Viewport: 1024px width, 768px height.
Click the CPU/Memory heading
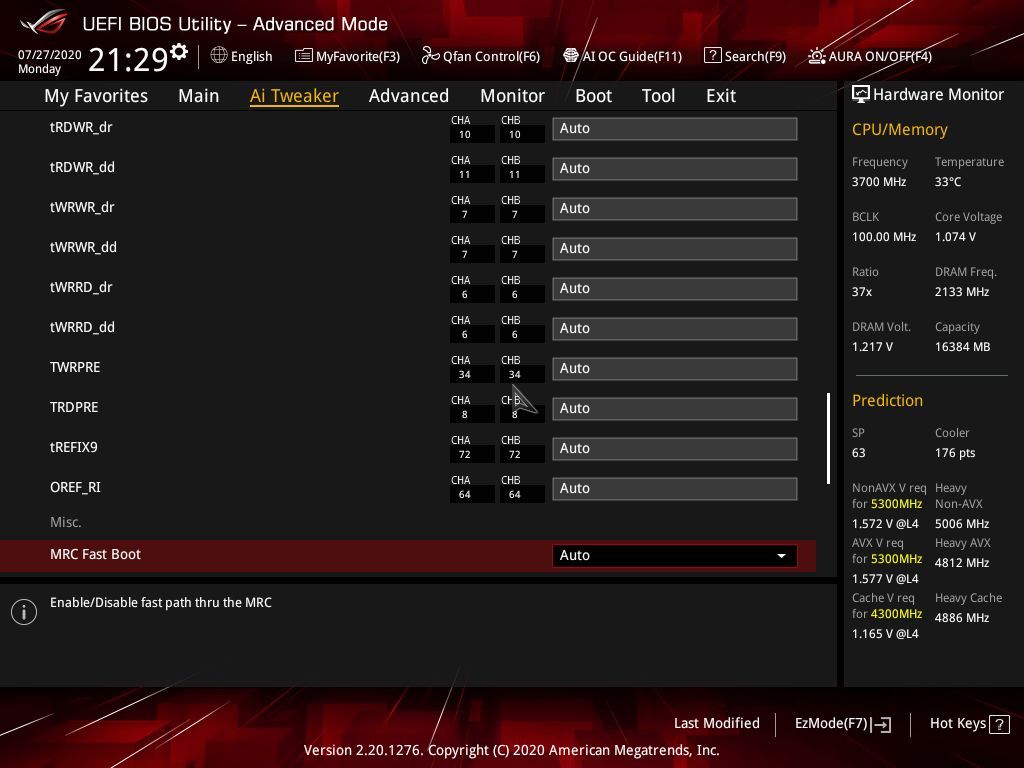tap(899, 130)
